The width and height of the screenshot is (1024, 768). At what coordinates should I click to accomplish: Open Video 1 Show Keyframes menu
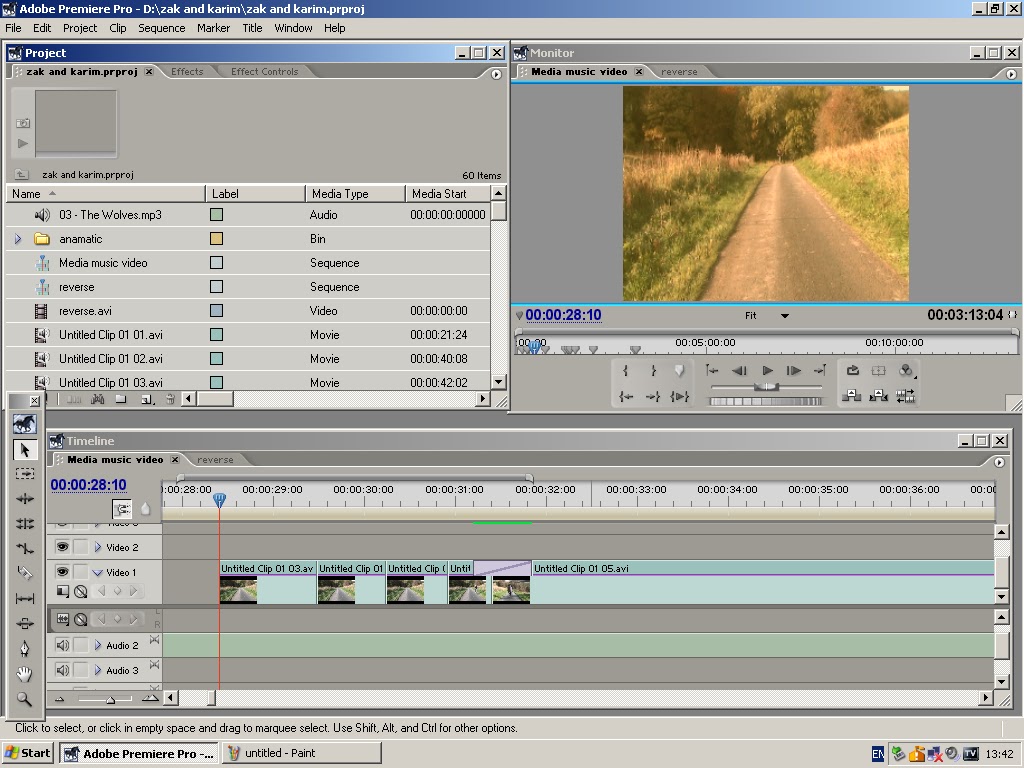[x=80, y=591]
